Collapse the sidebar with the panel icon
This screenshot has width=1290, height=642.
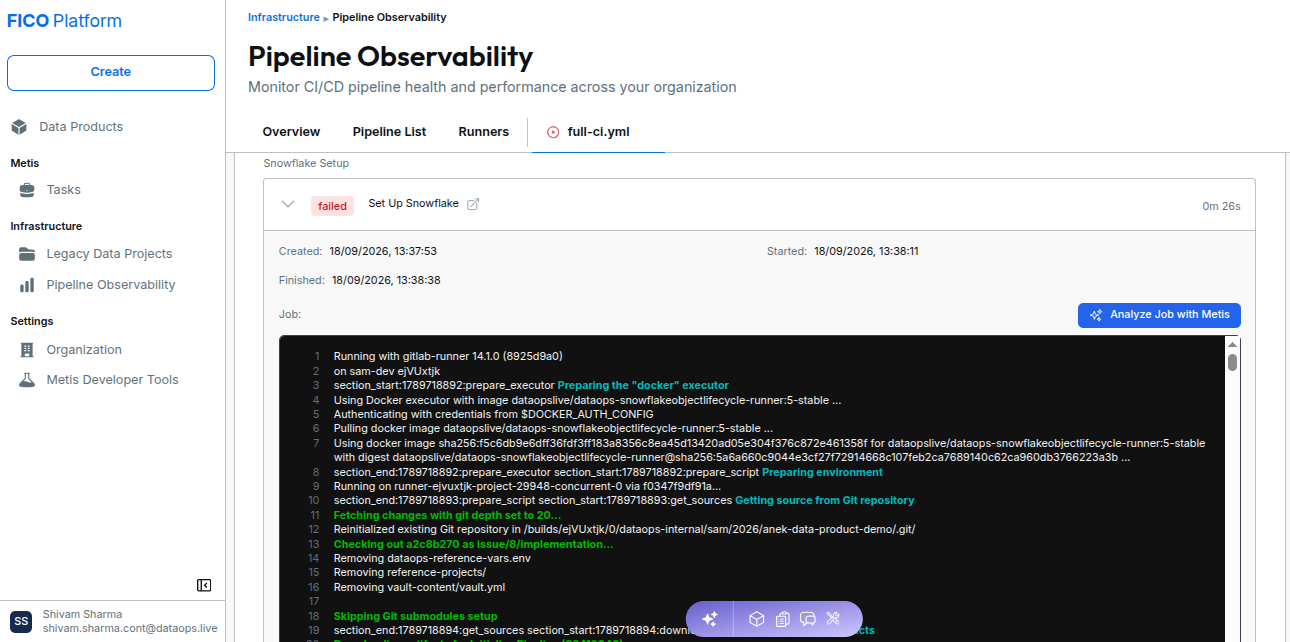pyautogui.click(x=204, y=585)
